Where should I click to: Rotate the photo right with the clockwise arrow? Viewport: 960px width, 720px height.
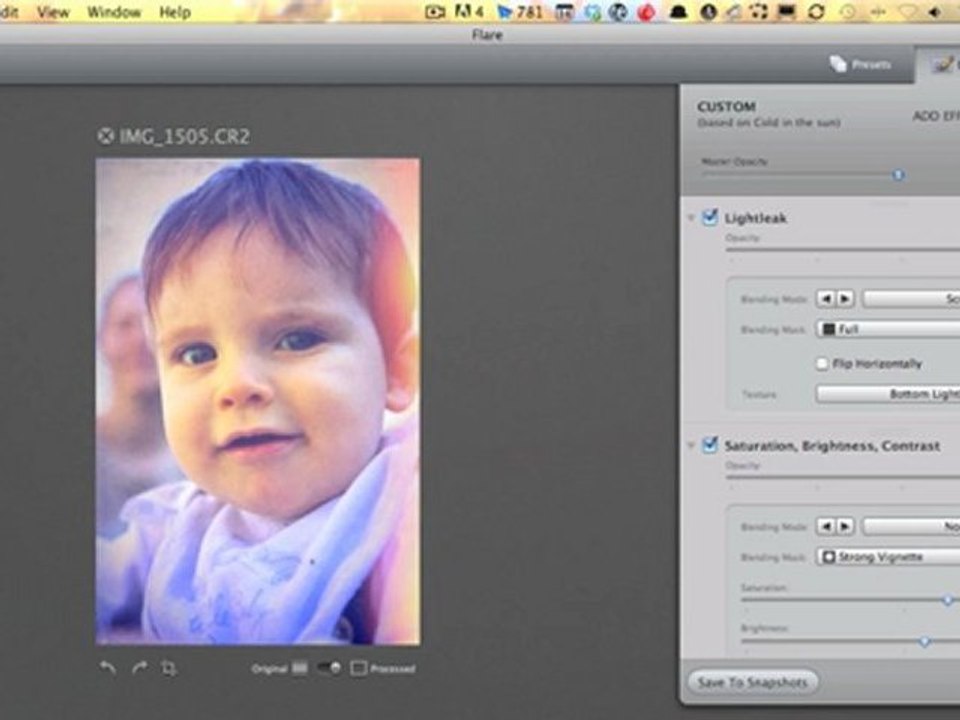point(140,668)
